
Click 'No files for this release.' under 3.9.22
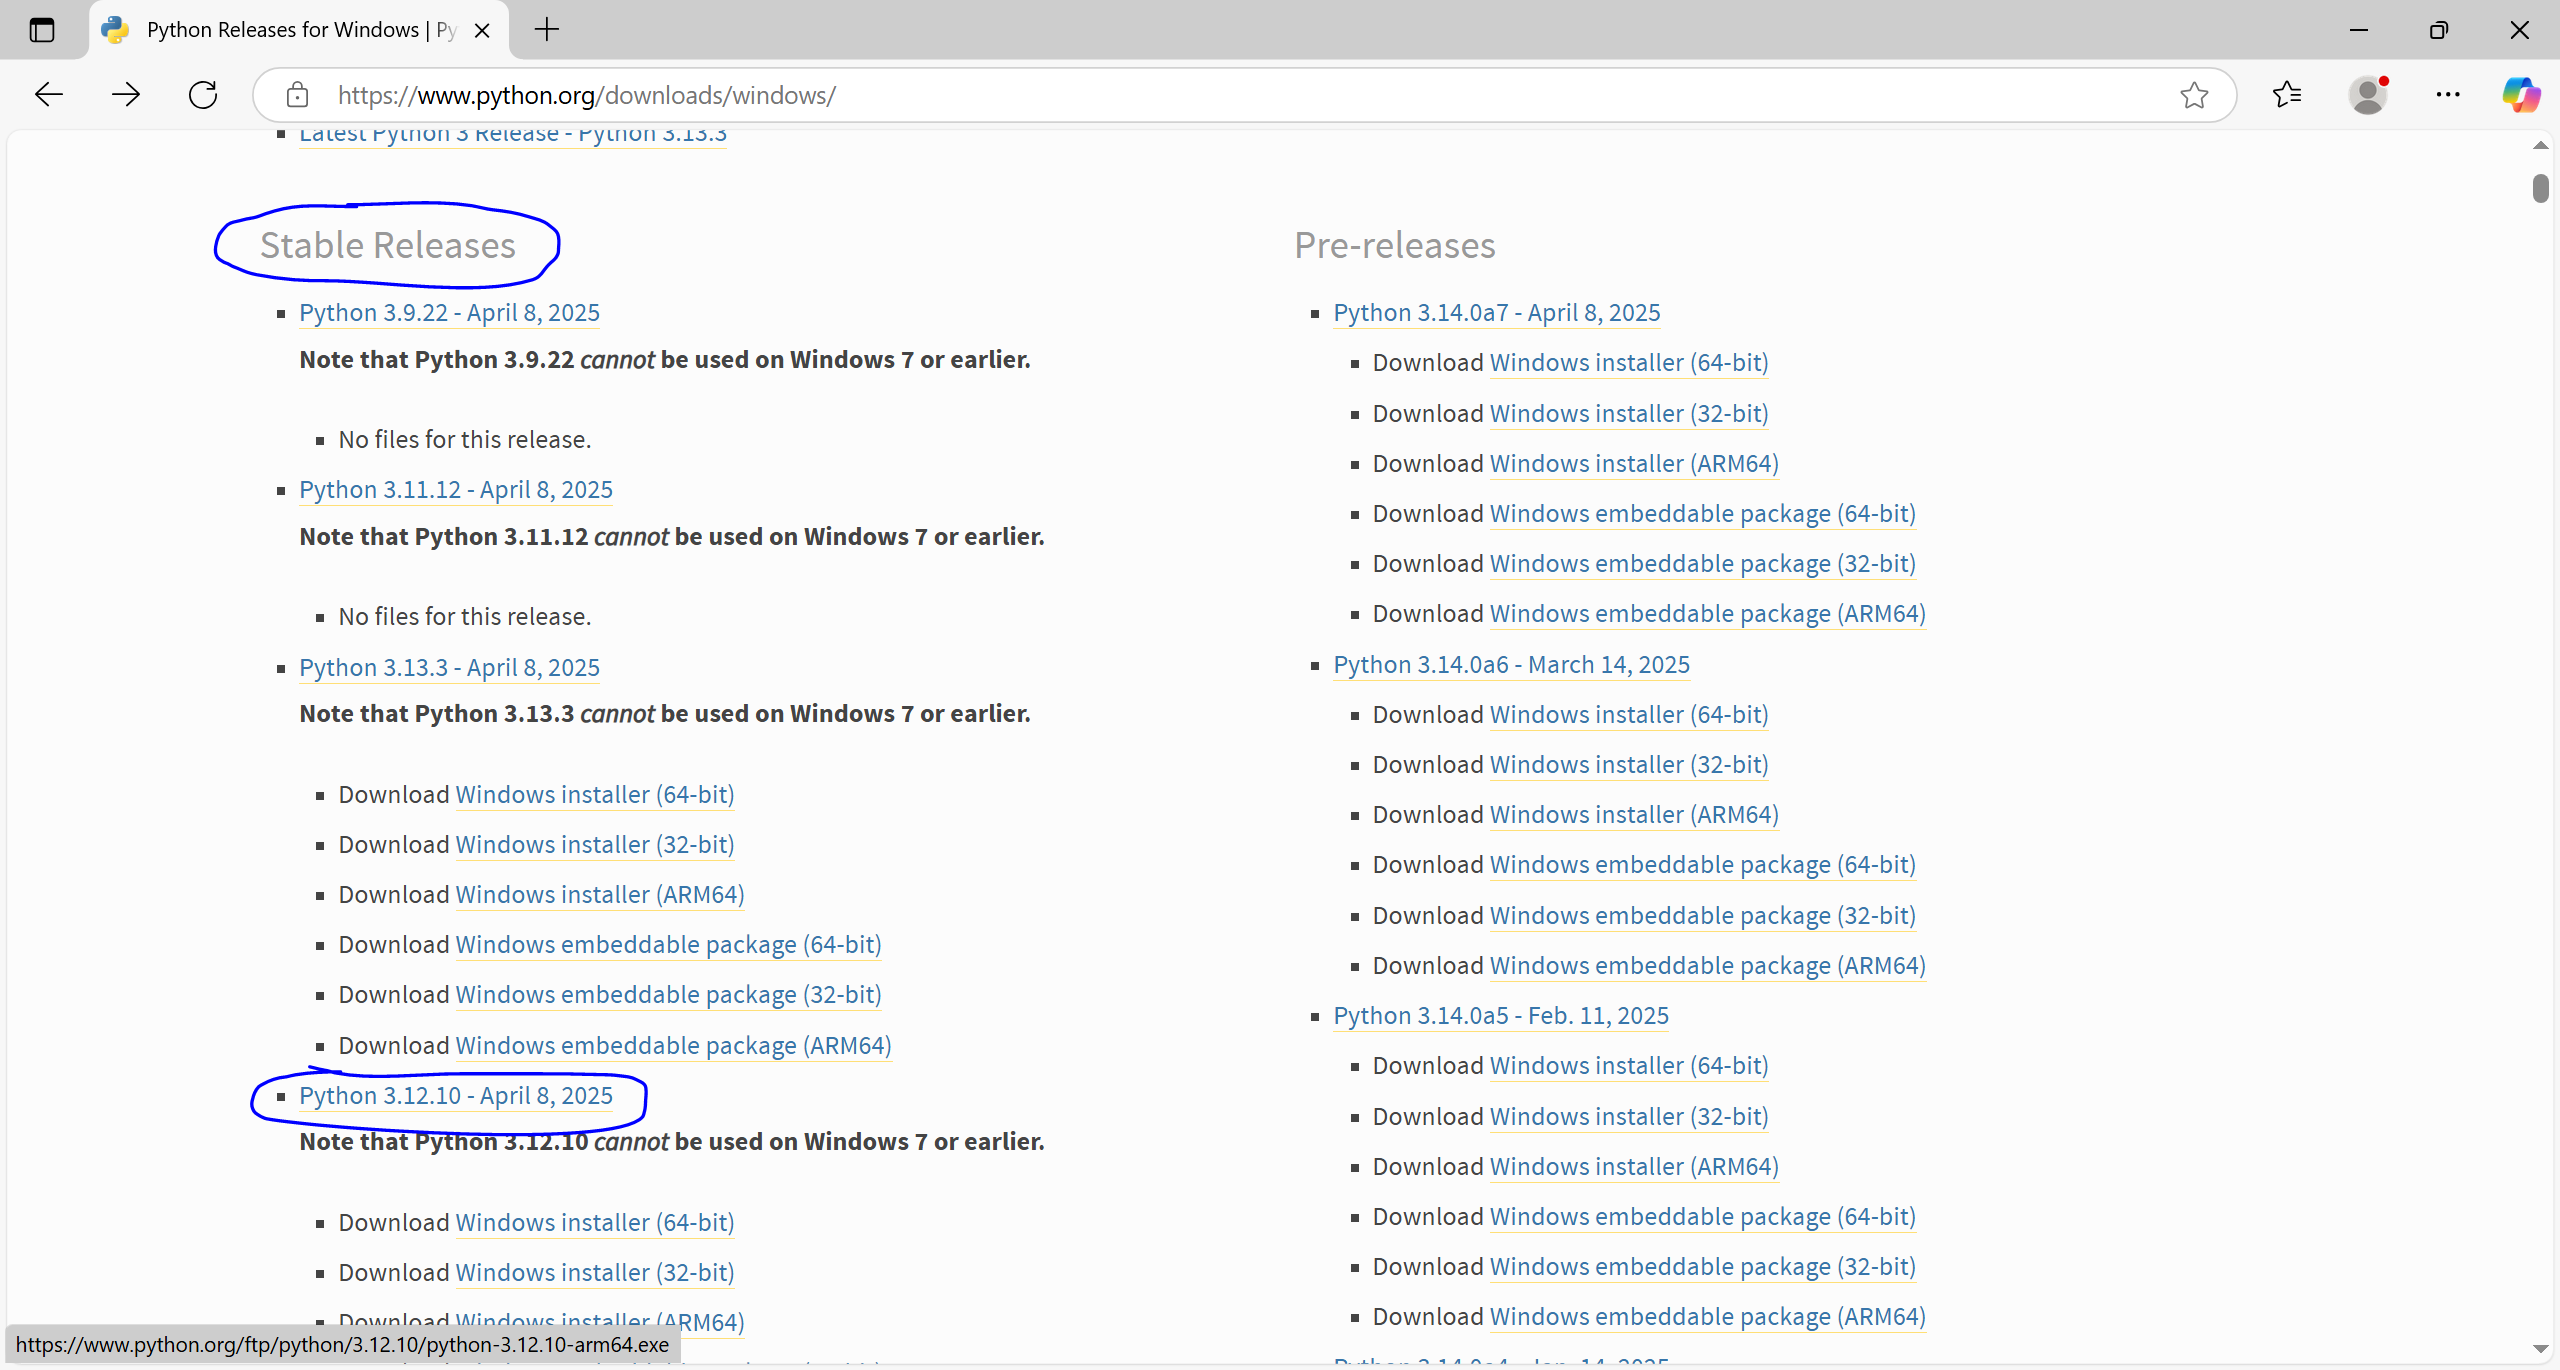point(465,440)
